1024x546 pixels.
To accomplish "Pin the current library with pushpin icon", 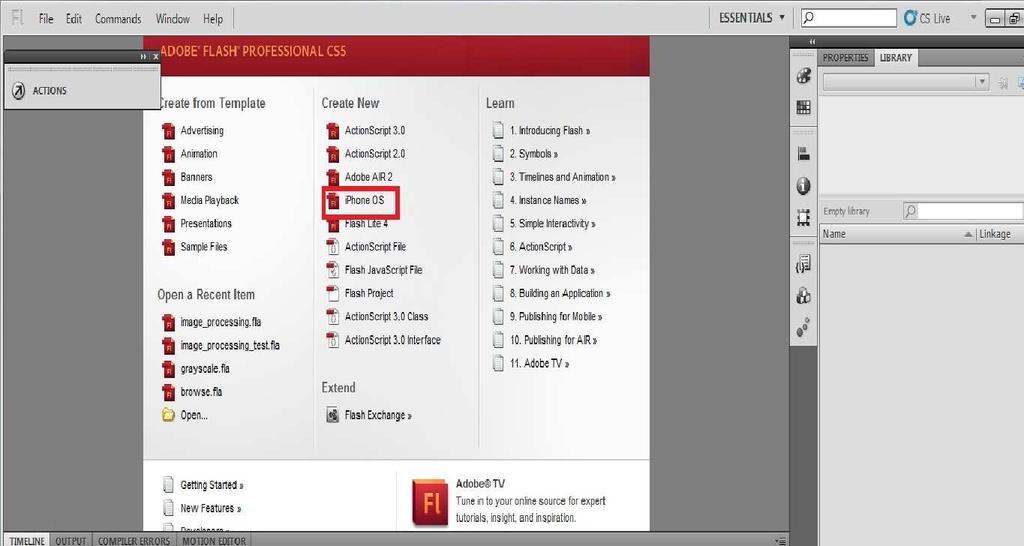I will coord(1004,82).
